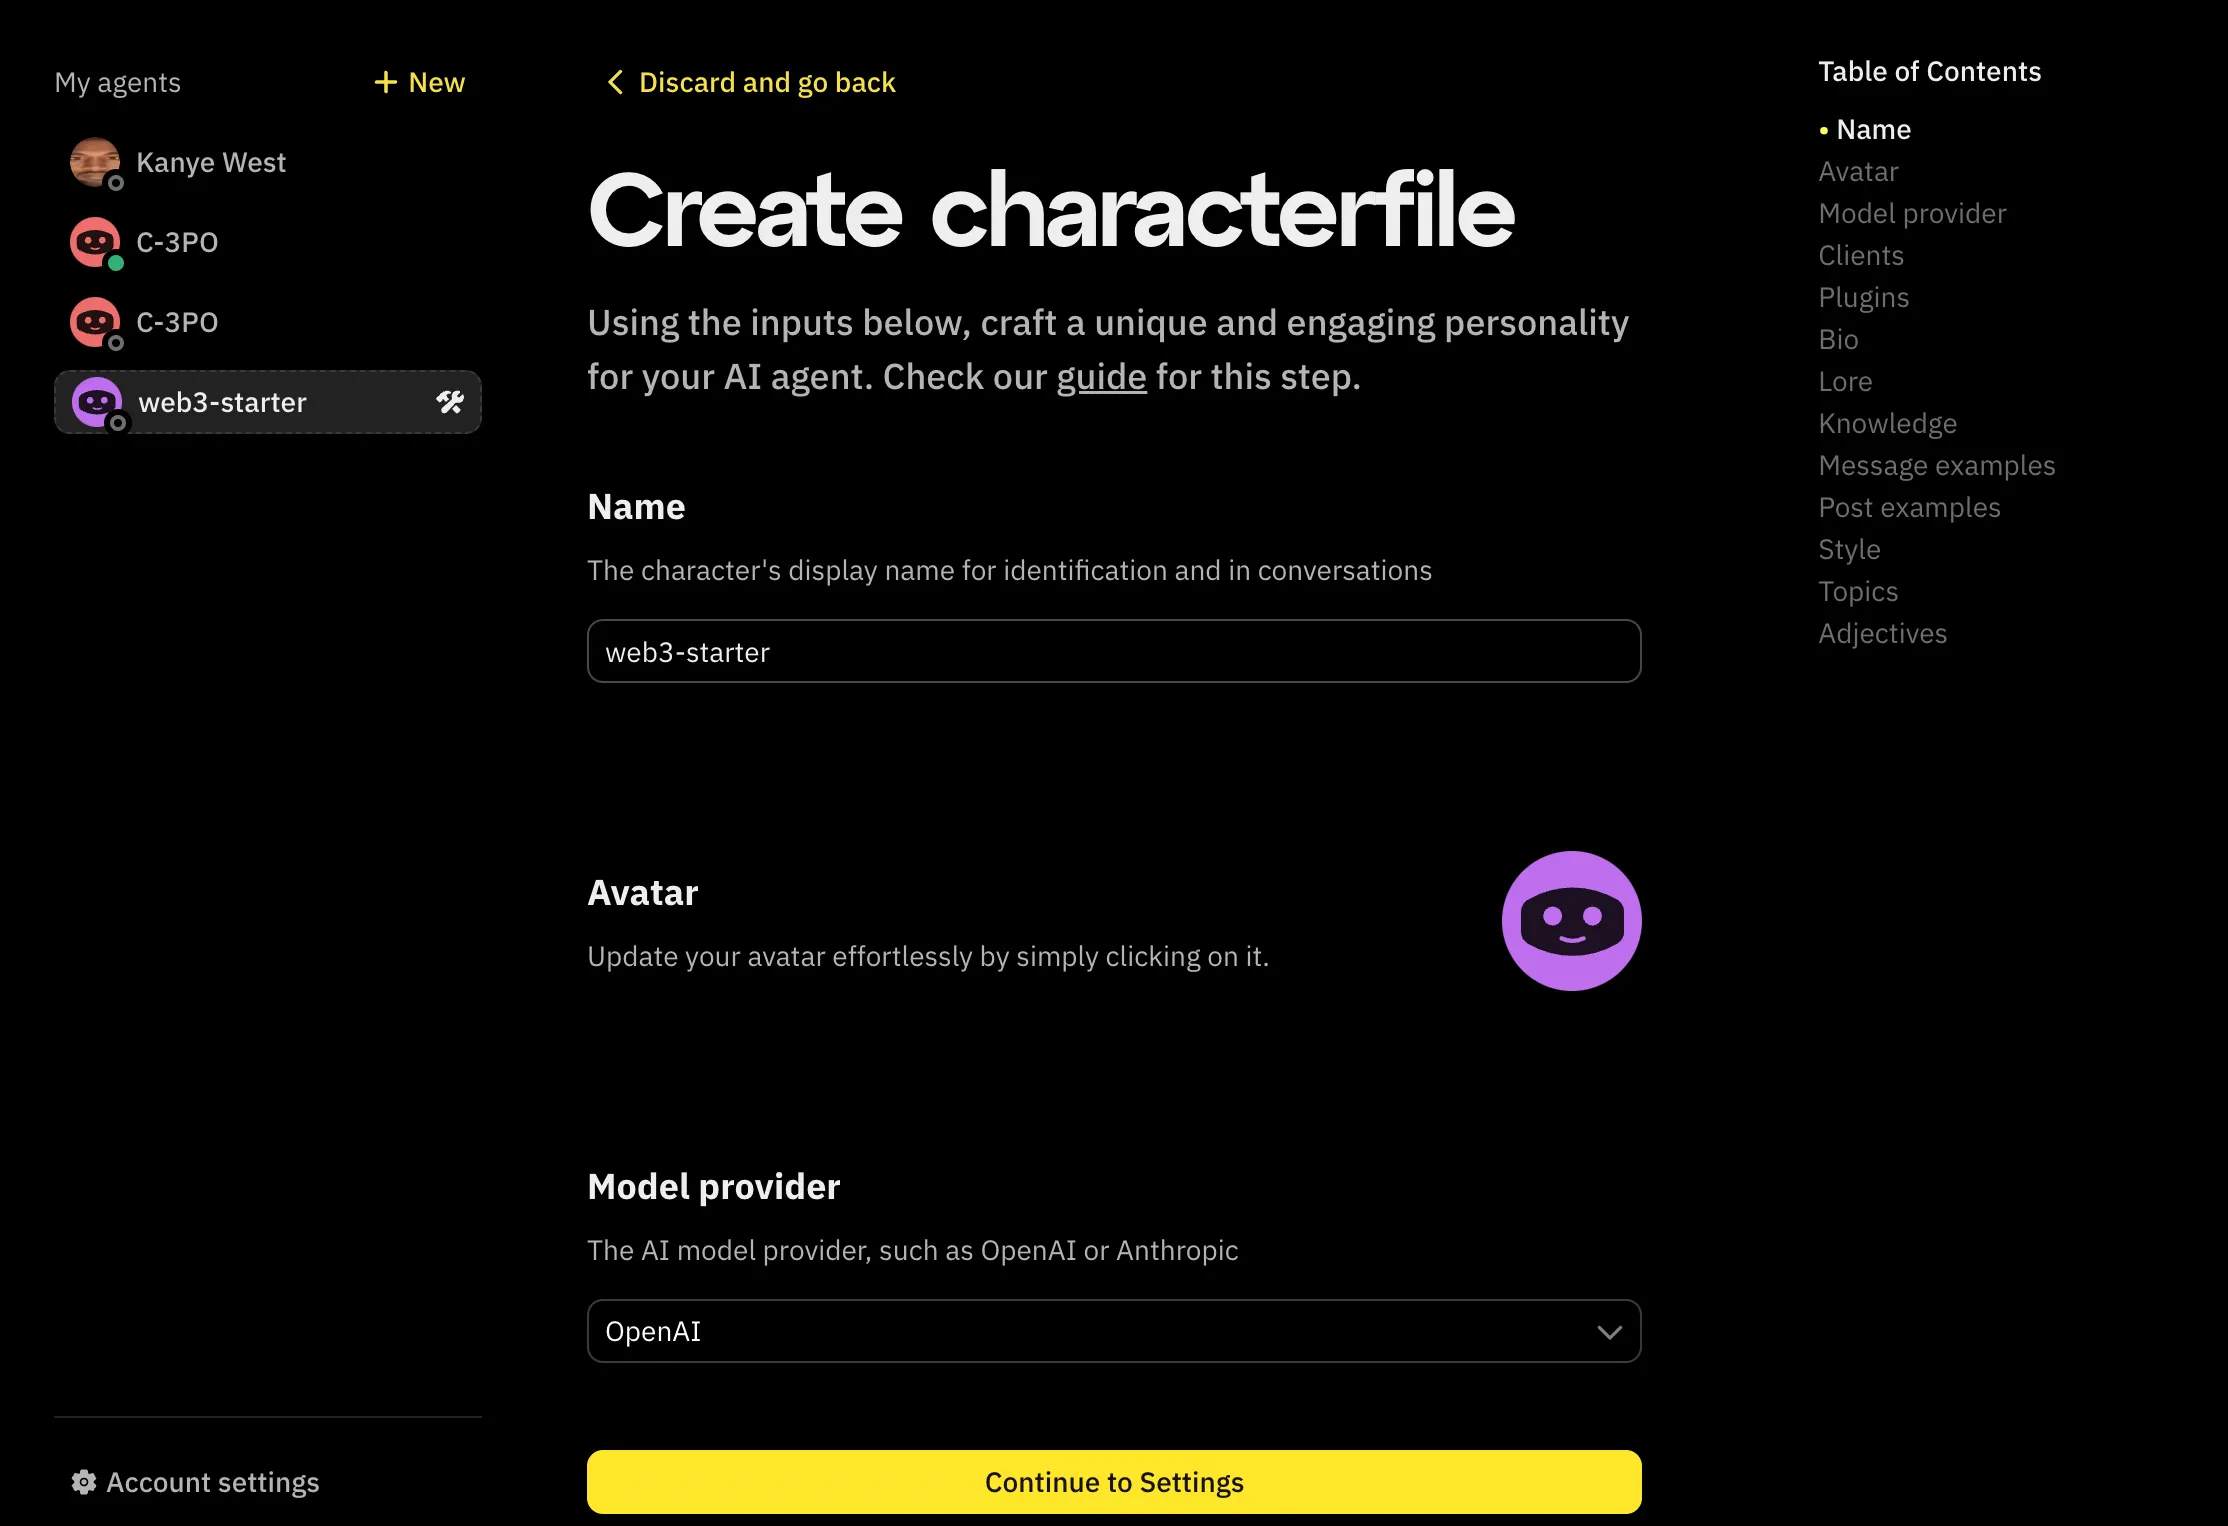Click the dropdown chevron arrow for OpenAI

(x=1609, y=1332)
